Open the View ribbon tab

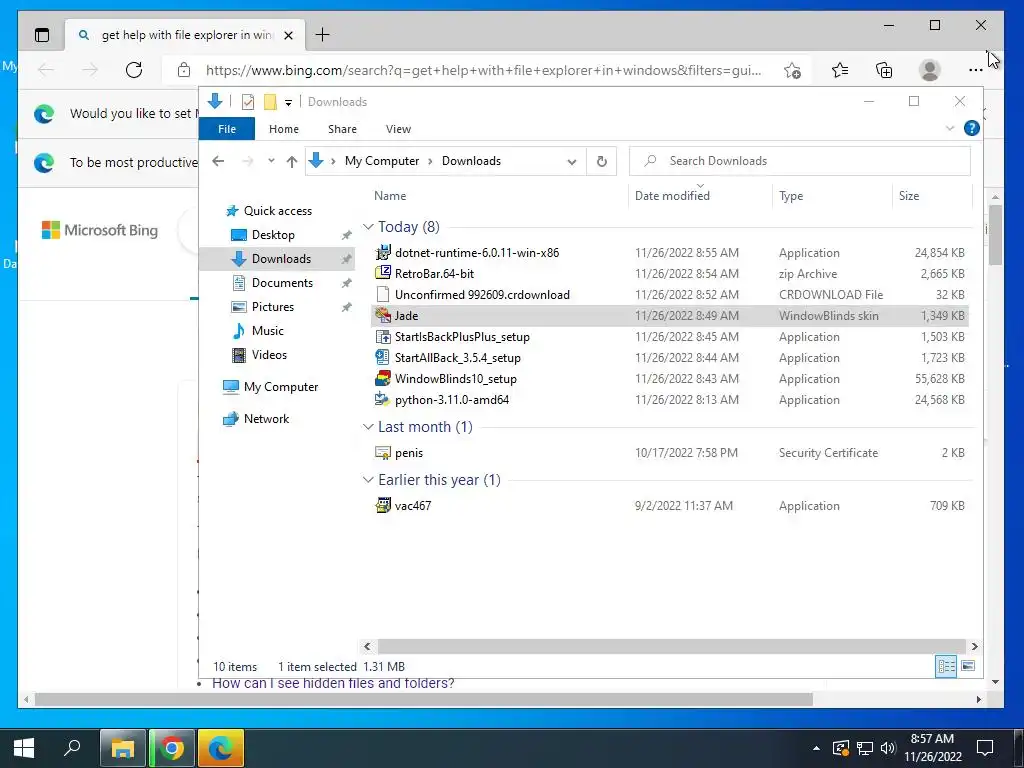[398, 129]
